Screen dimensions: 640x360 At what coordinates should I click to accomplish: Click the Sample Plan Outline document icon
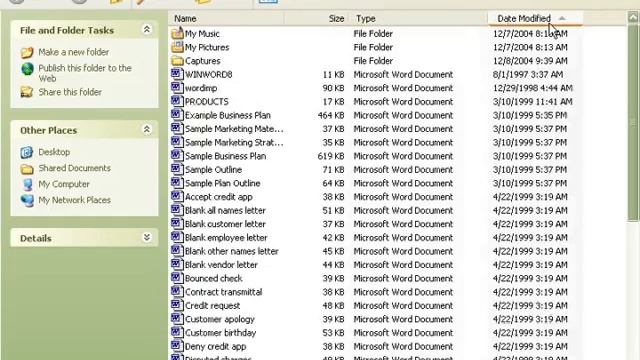177,183
